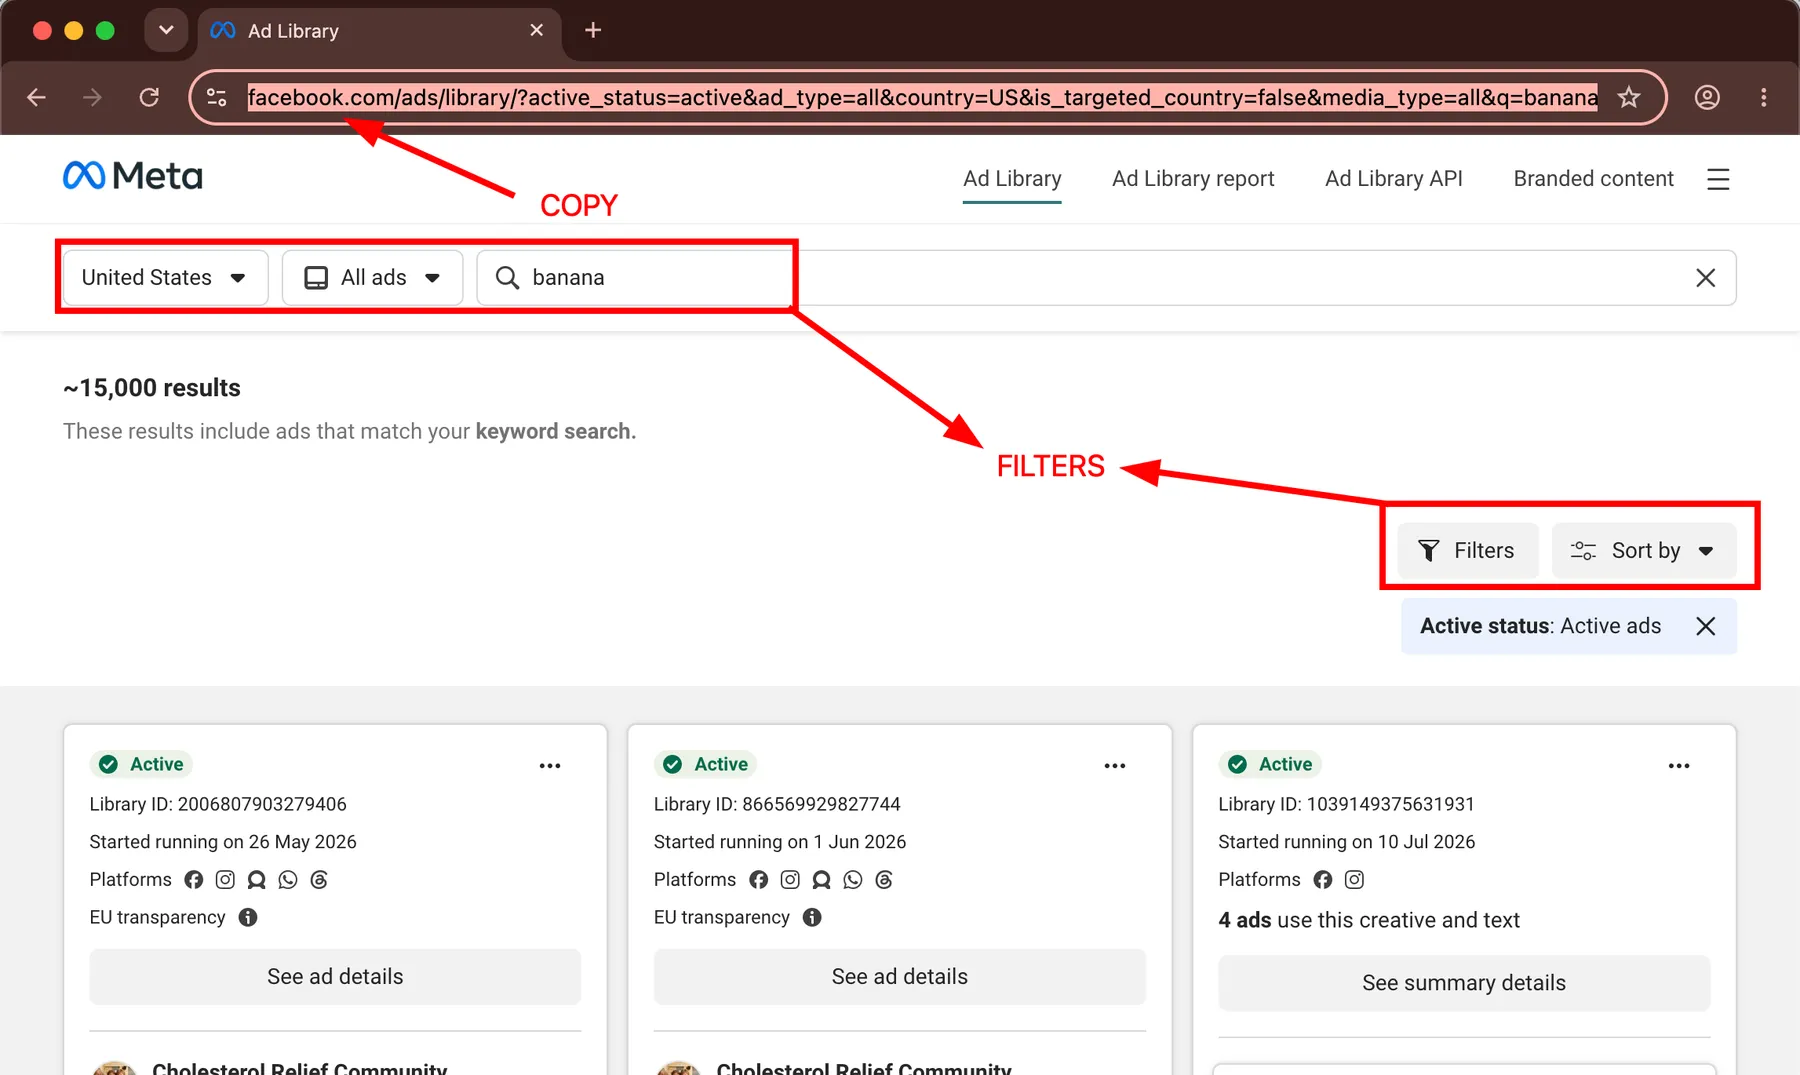Click the browser address bar URL
Viewport: 1800px width, 1075px height.
(x=922, y=97)
